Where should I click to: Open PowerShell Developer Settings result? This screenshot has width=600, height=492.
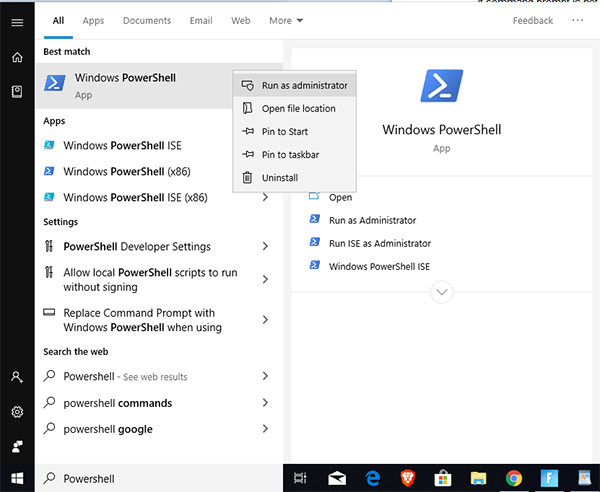tap(159, 246)
